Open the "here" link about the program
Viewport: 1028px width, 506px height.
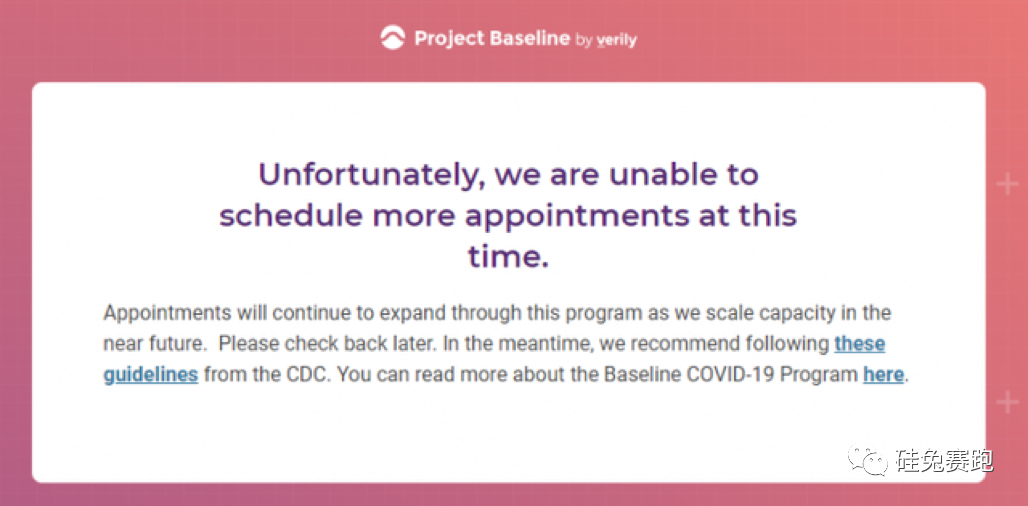[x=883, y=376]
